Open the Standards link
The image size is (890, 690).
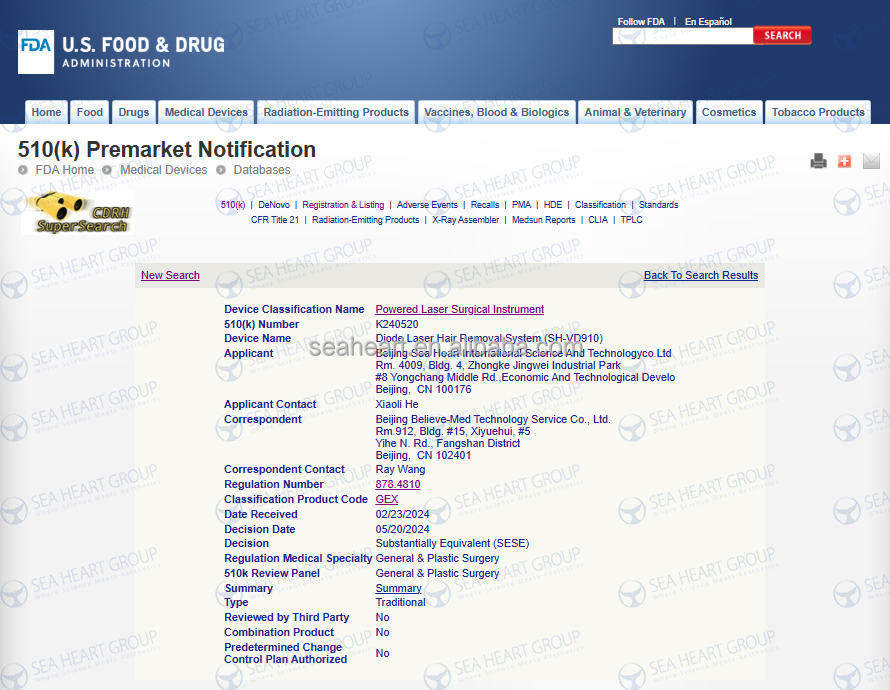658,205
